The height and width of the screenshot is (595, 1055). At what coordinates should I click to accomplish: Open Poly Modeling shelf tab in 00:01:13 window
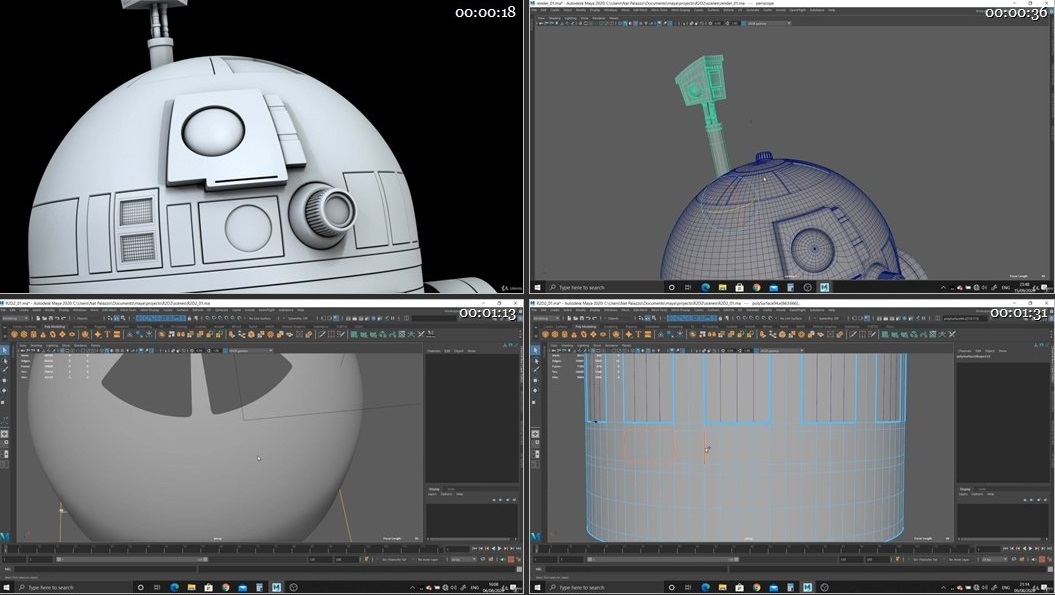[54, 326]
